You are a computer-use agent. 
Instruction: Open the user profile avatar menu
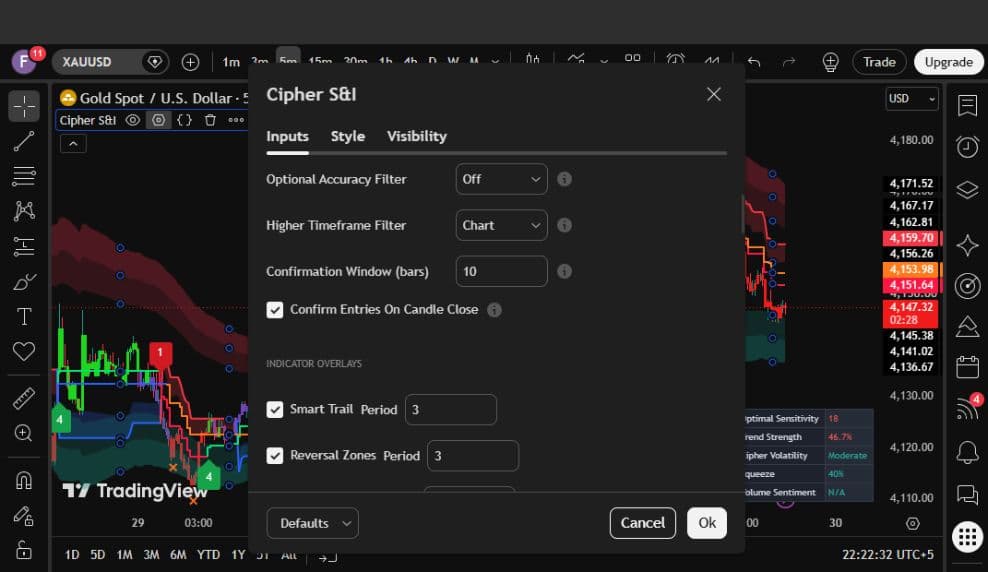[x=24, y=62]
